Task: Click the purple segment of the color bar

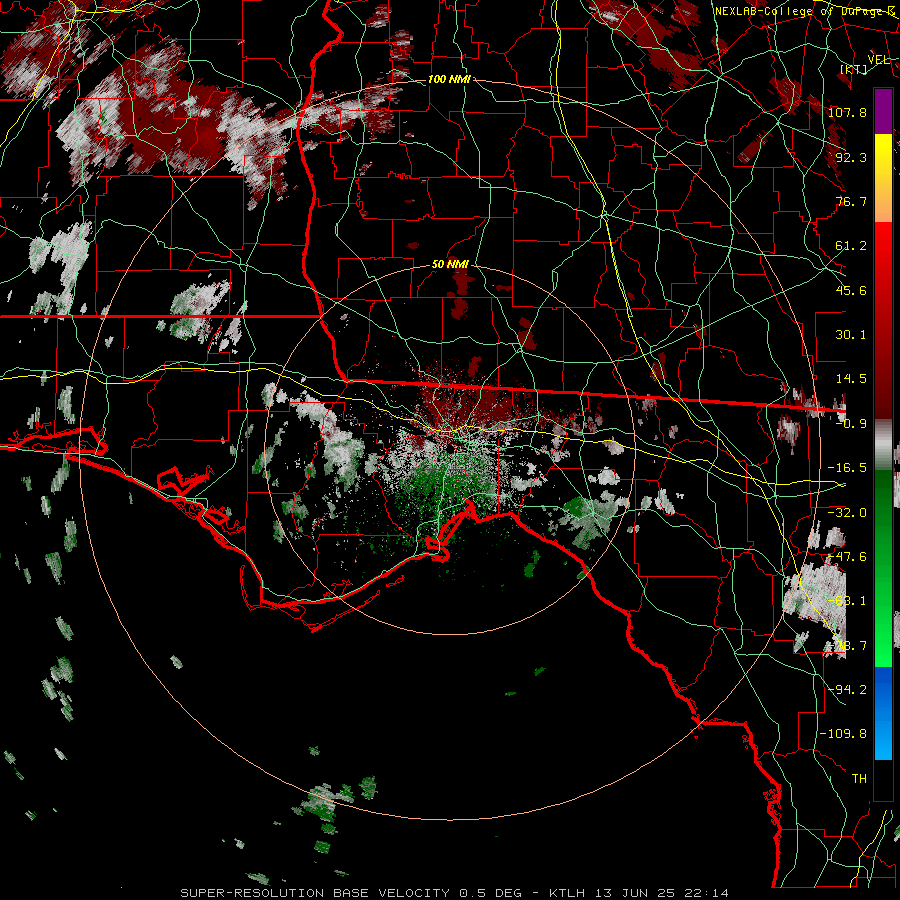Action: pos(883,111)
